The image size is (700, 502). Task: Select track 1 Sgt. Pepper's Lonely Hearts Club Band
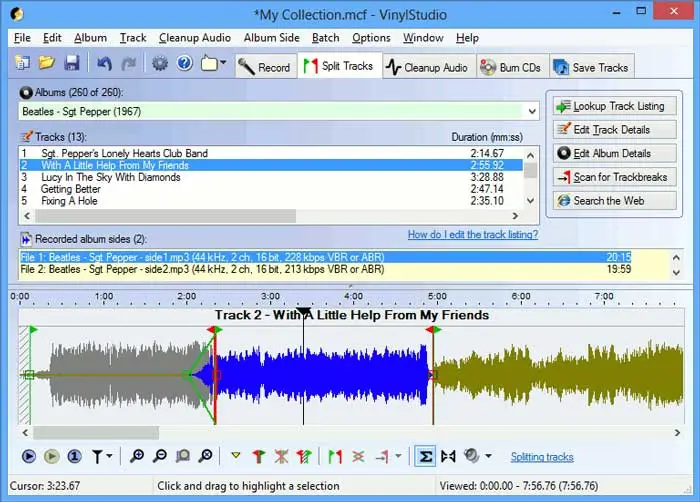271,153
